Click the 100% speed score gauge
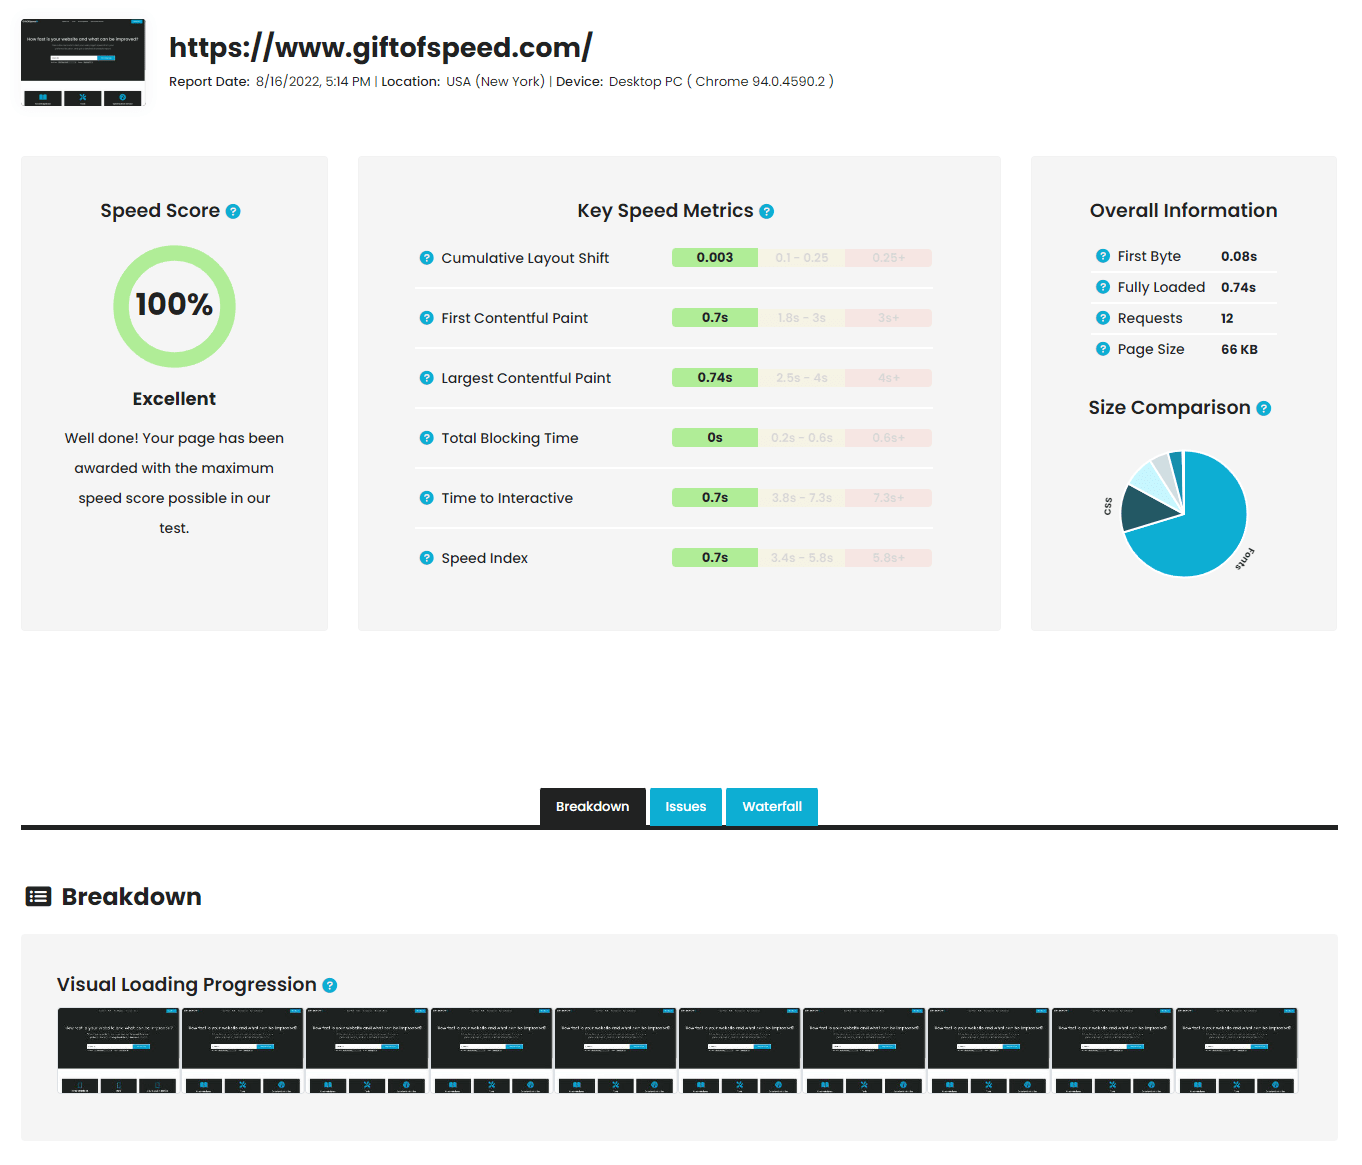Viewport: 1362px width, 1165px height. (x=174, y=306)
